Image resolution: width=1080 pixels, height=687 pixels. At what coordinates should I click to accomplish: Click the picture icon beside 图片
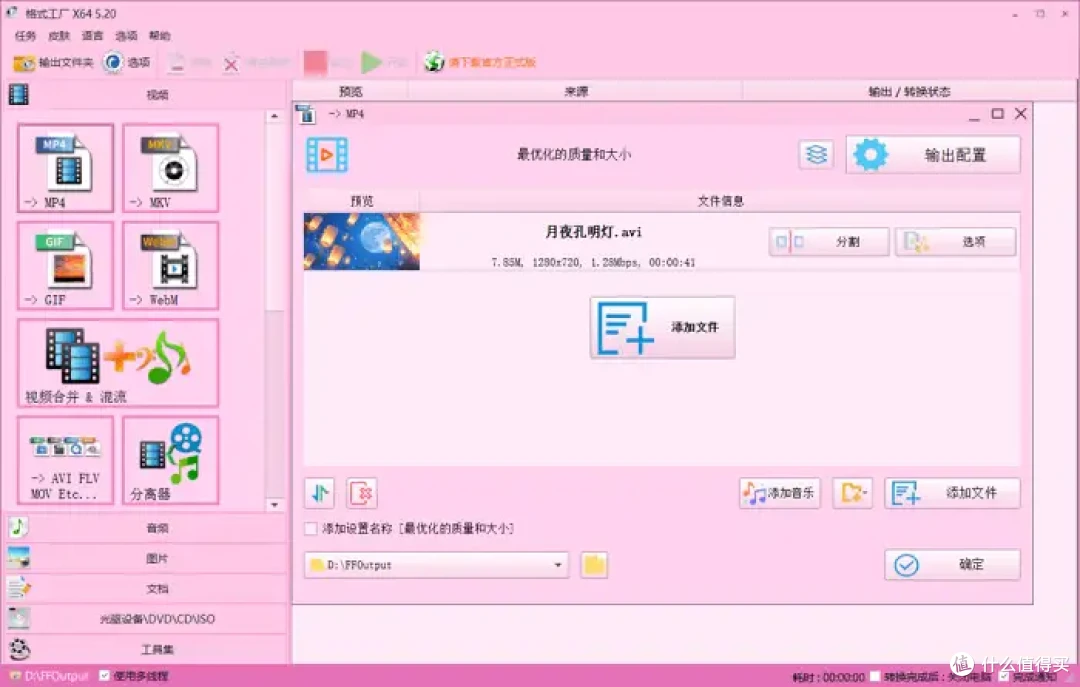pyautogui.click(x=19, y=558)
